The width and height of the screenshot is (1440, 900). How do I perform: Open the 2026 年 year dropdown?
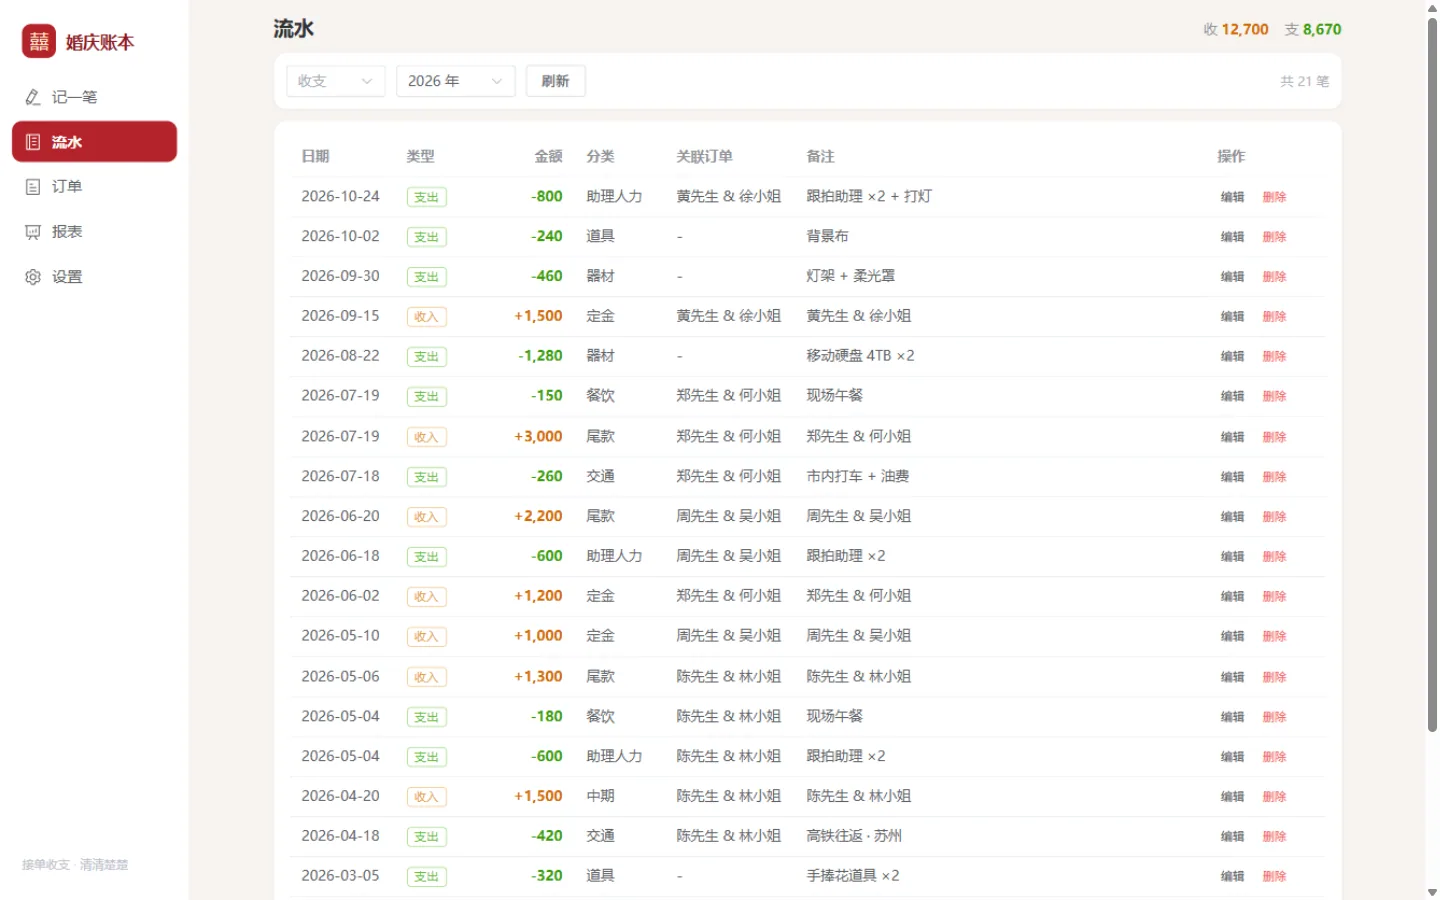(456, 81)
